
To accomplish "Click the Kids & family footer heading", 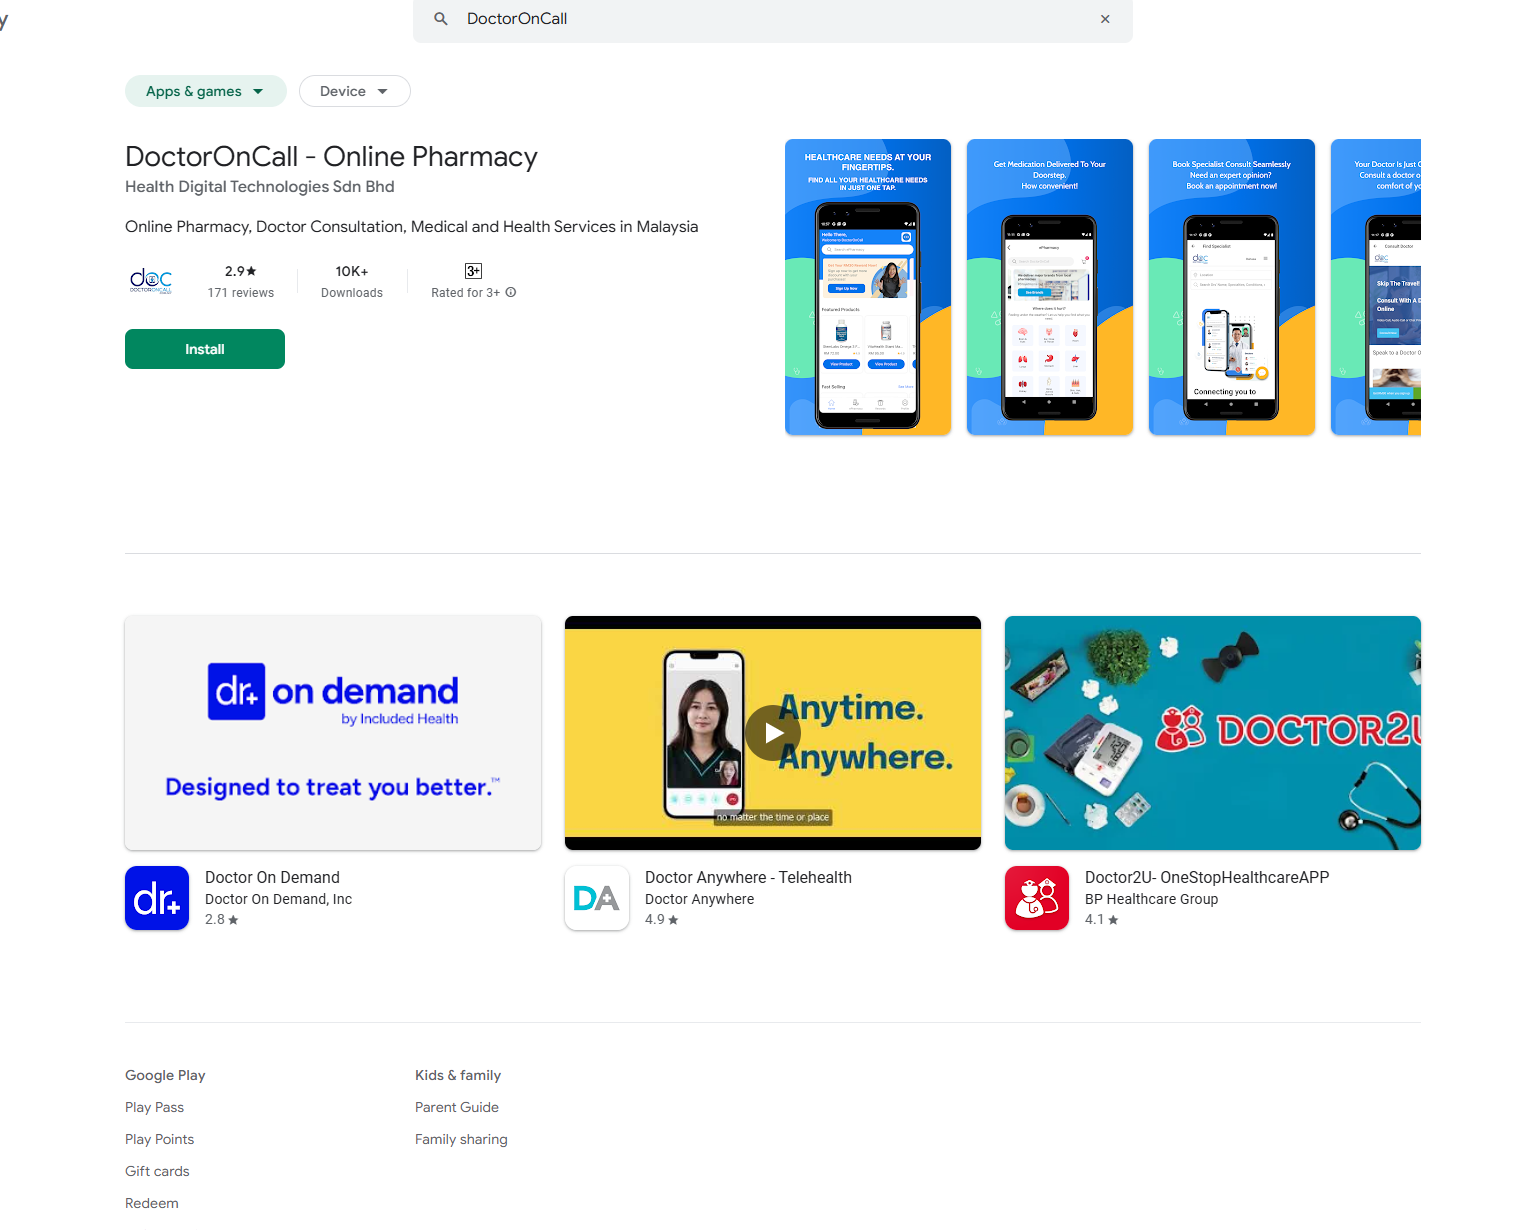I will [458, 1075].
